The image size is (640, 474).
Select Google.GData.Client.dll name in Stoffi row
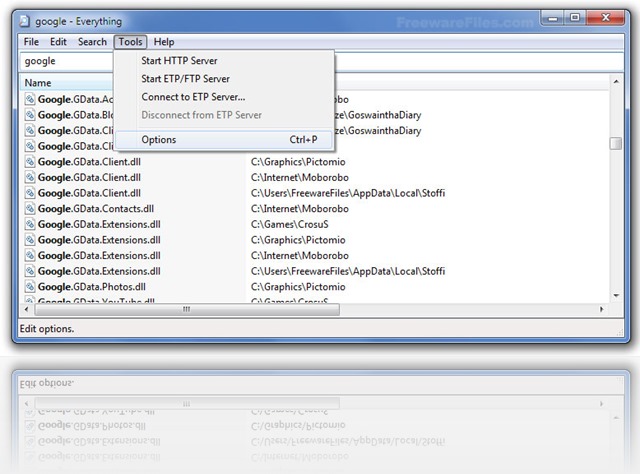tap(89, 193)
